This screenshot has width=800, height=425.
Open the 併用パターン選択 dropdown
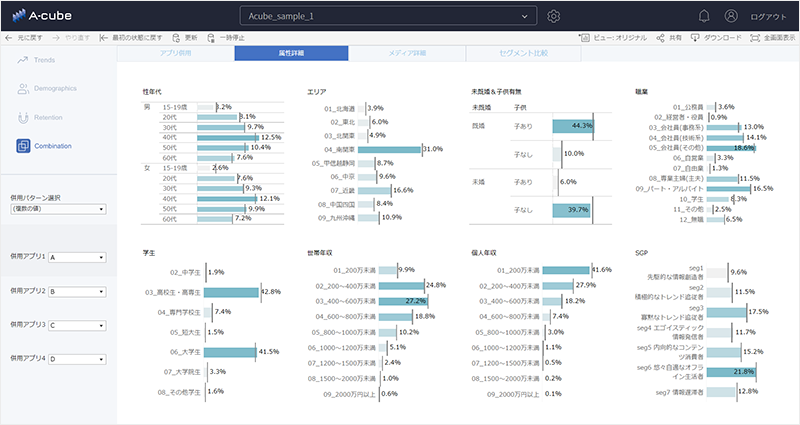pos(58,209)
